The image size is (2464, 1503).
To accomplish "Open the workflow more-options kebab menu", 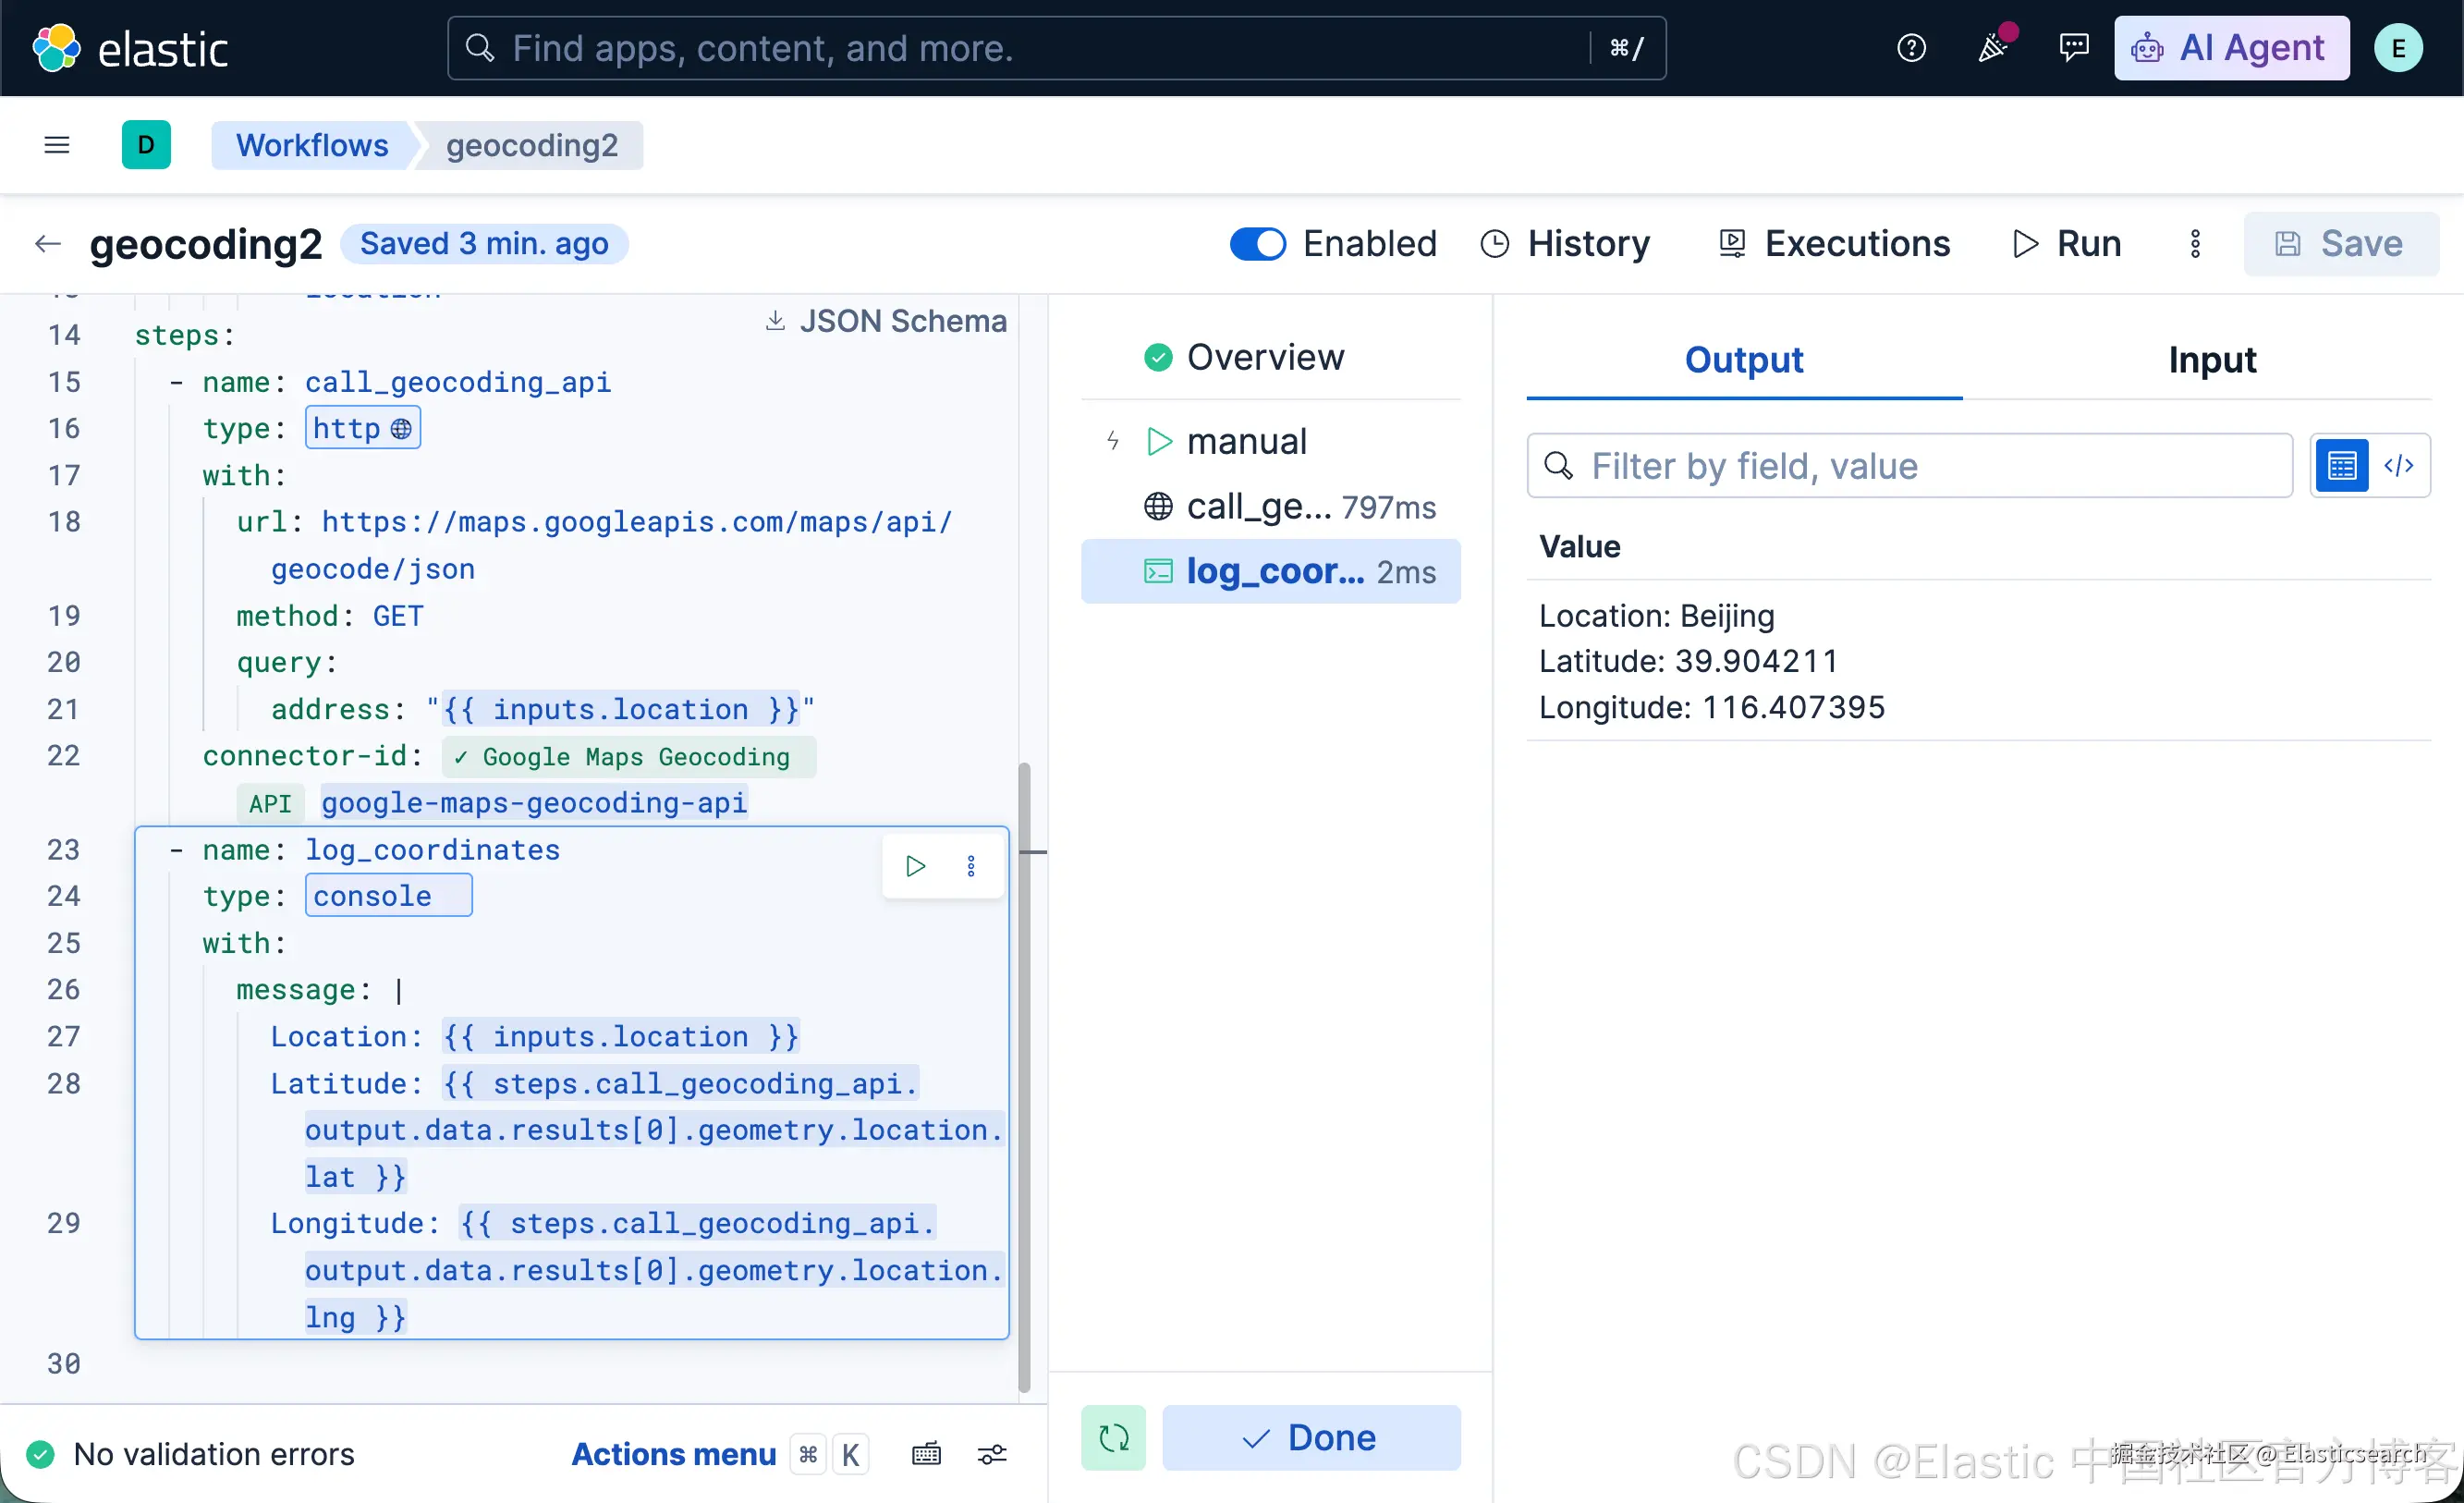I will click(2195, 244).
